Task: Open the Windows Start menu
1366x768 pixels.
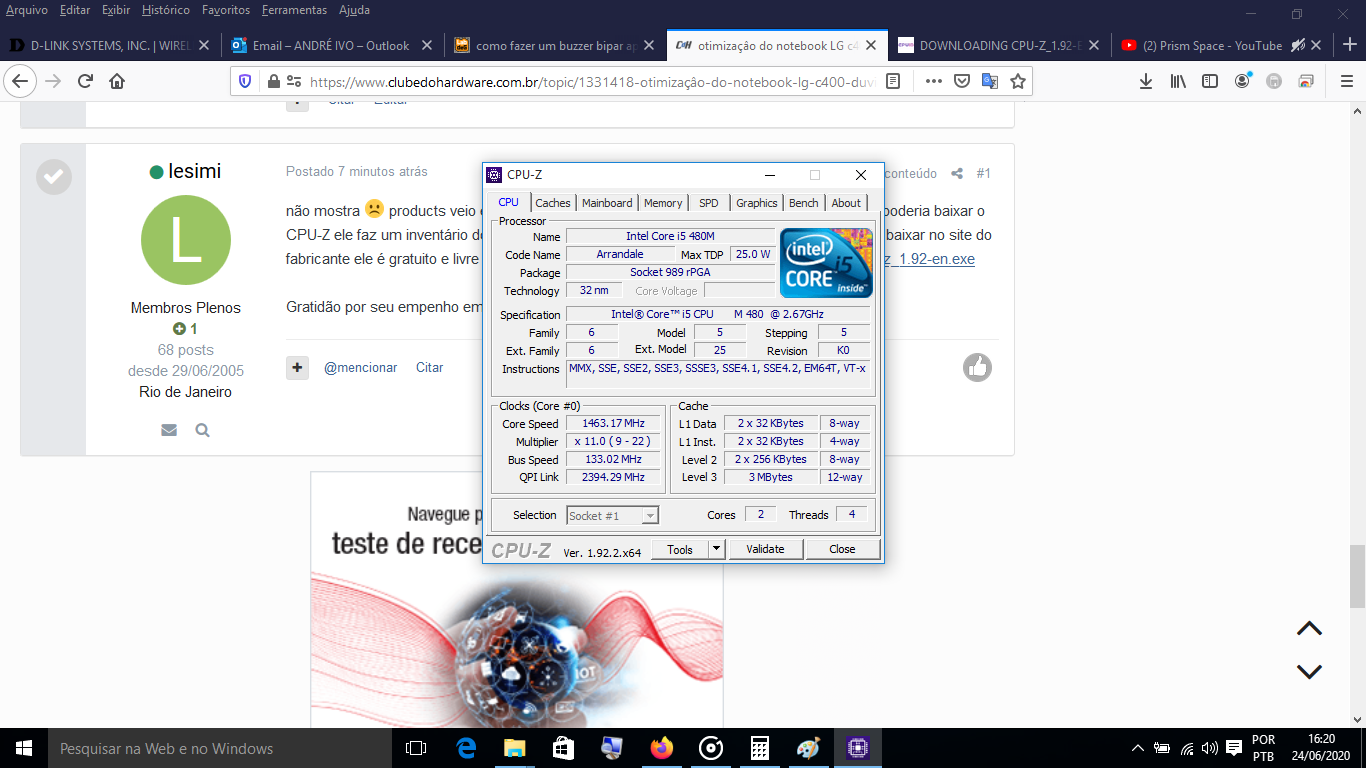Action: pos(22,748)
